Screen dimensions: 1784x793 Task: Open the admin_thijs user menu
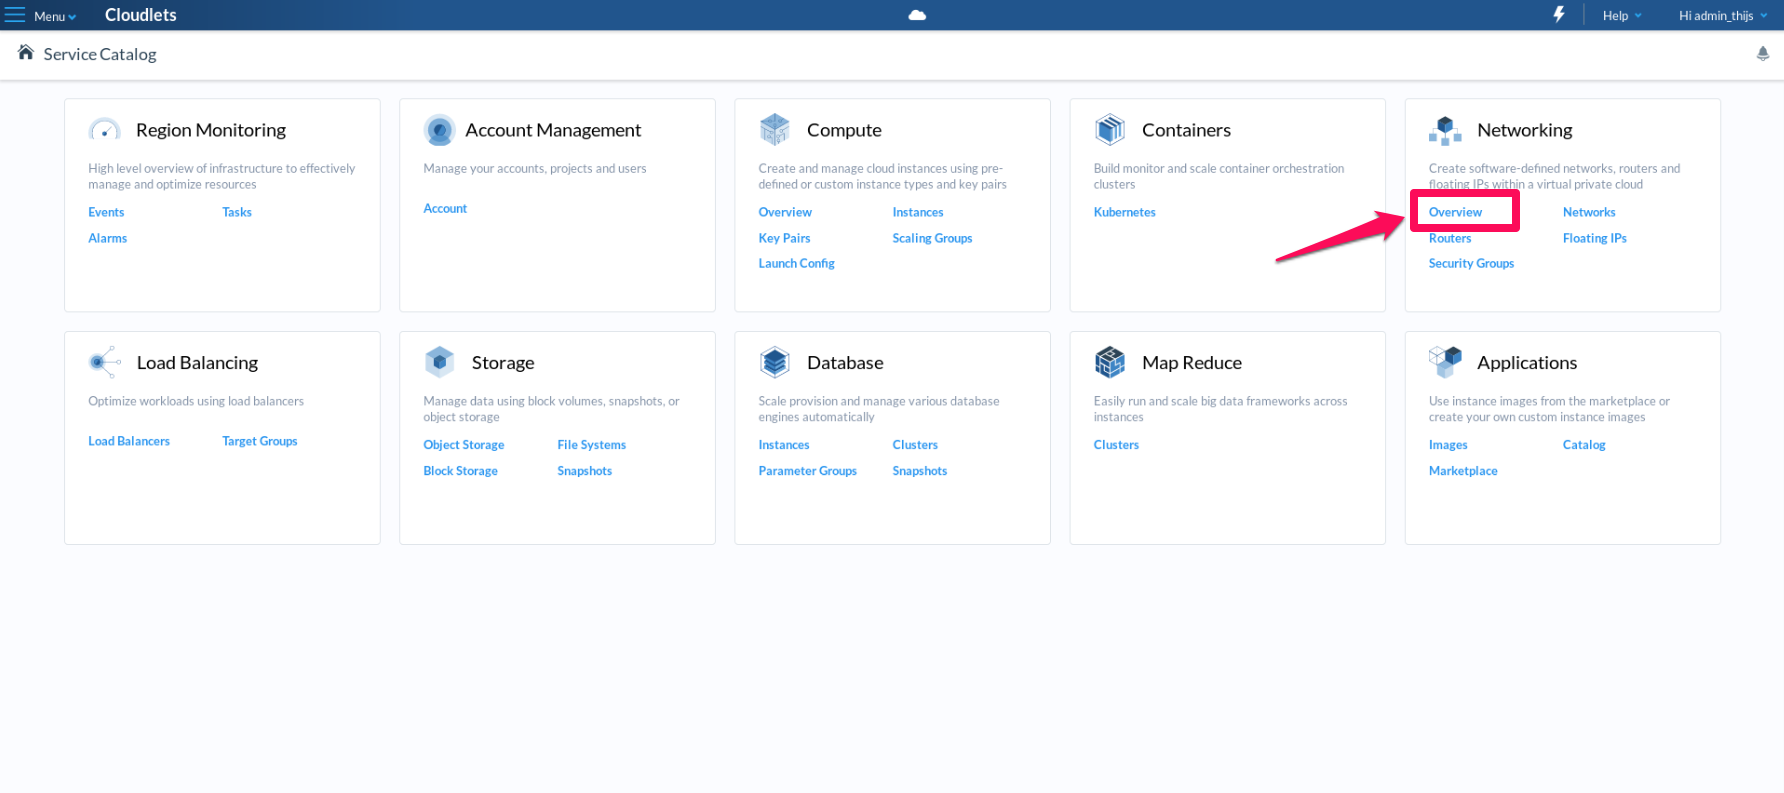point(1721,16)
